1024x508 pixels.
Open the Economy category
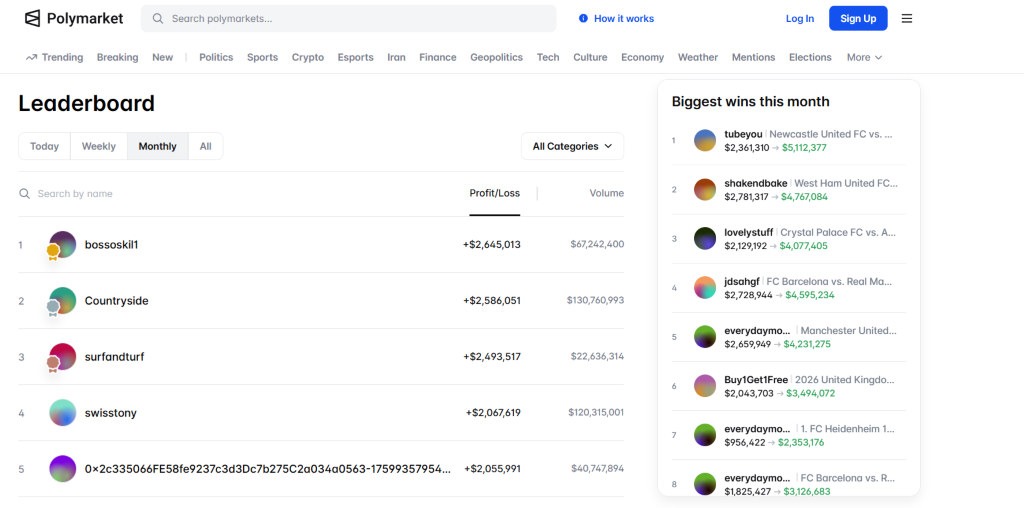click(x=643, y=57)
